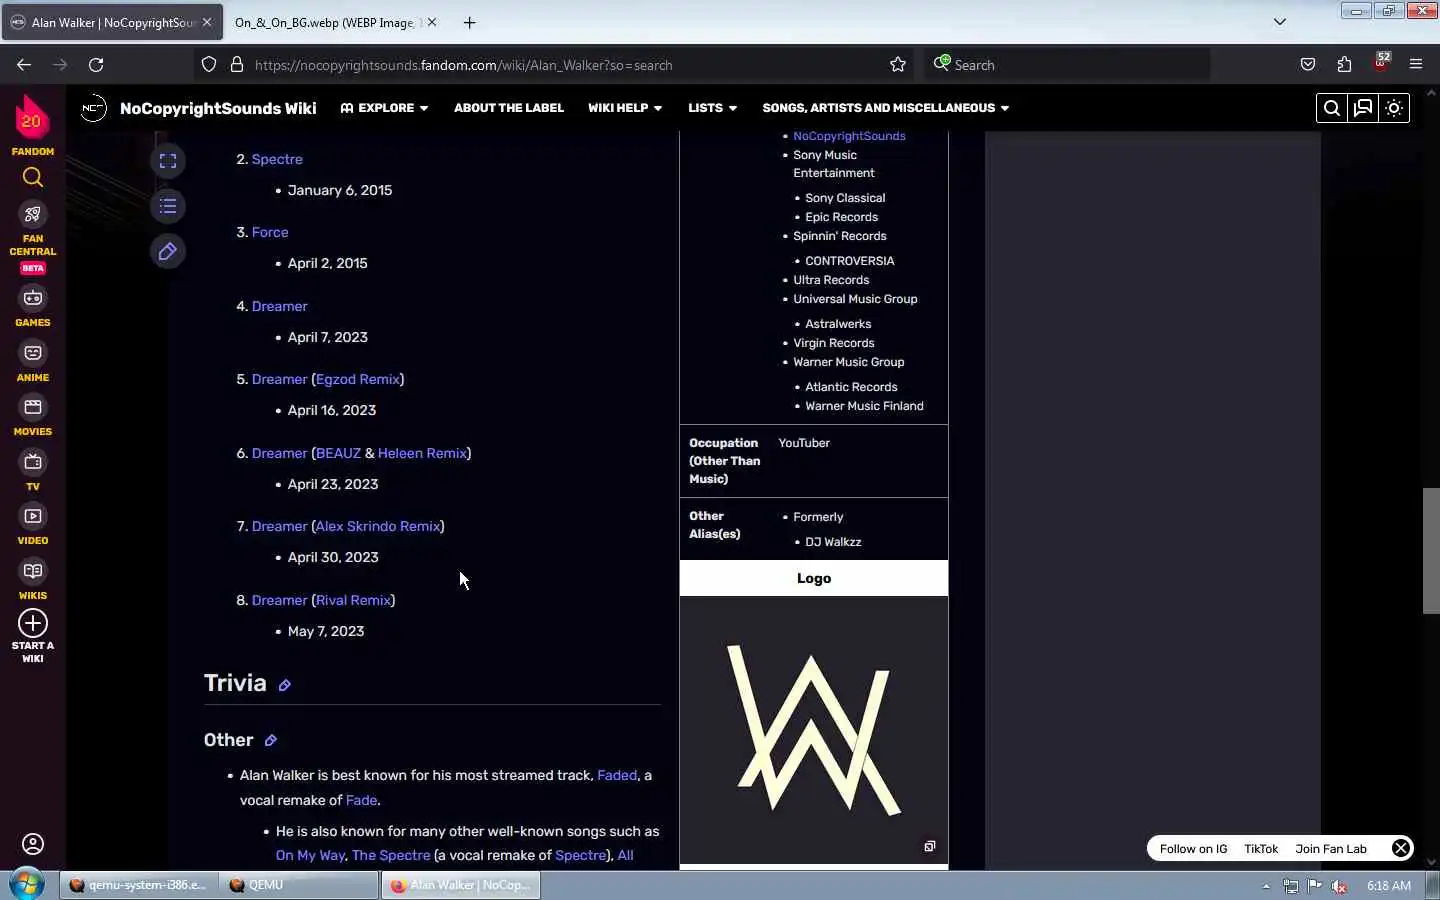This screenshot has height=900, width=1440.
Task: Switch to qemu-system-i386 taskbar item
Action: coord(140,885)
